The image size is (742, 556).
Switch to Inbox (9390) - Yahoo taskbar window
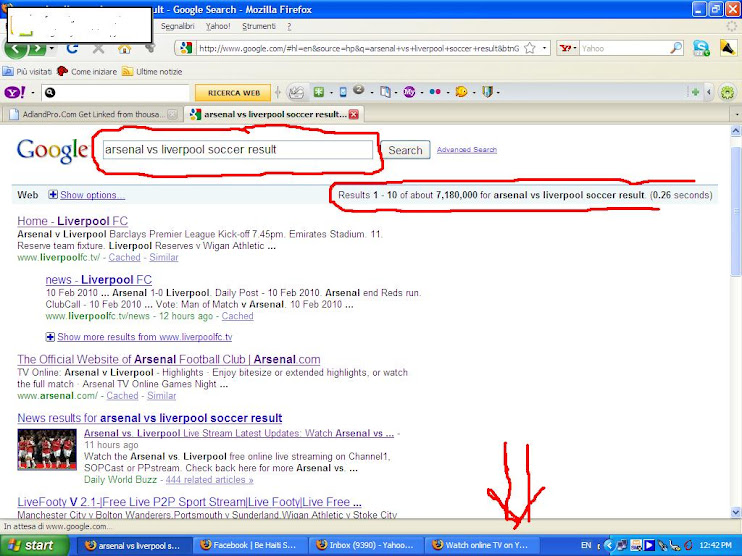pos(366,546)
